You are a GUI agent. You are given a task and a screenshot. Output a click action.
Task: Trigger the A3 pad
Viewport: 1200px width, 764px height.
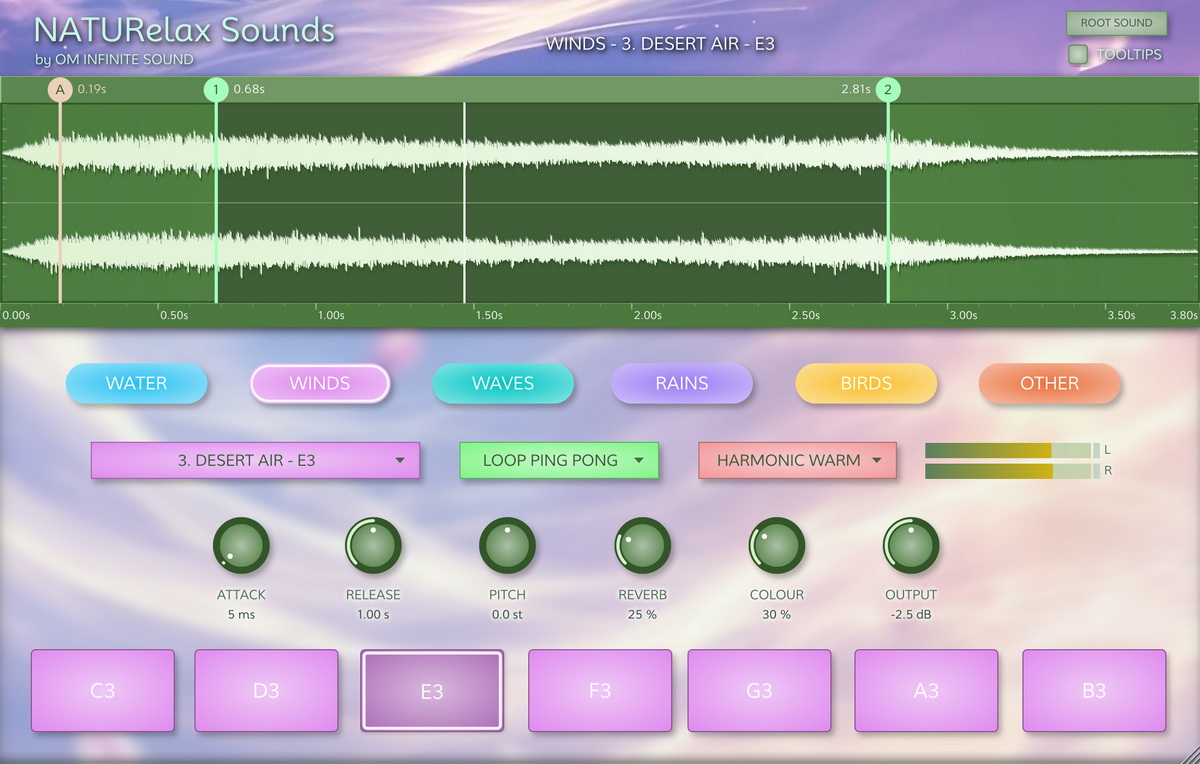point(926,691)
